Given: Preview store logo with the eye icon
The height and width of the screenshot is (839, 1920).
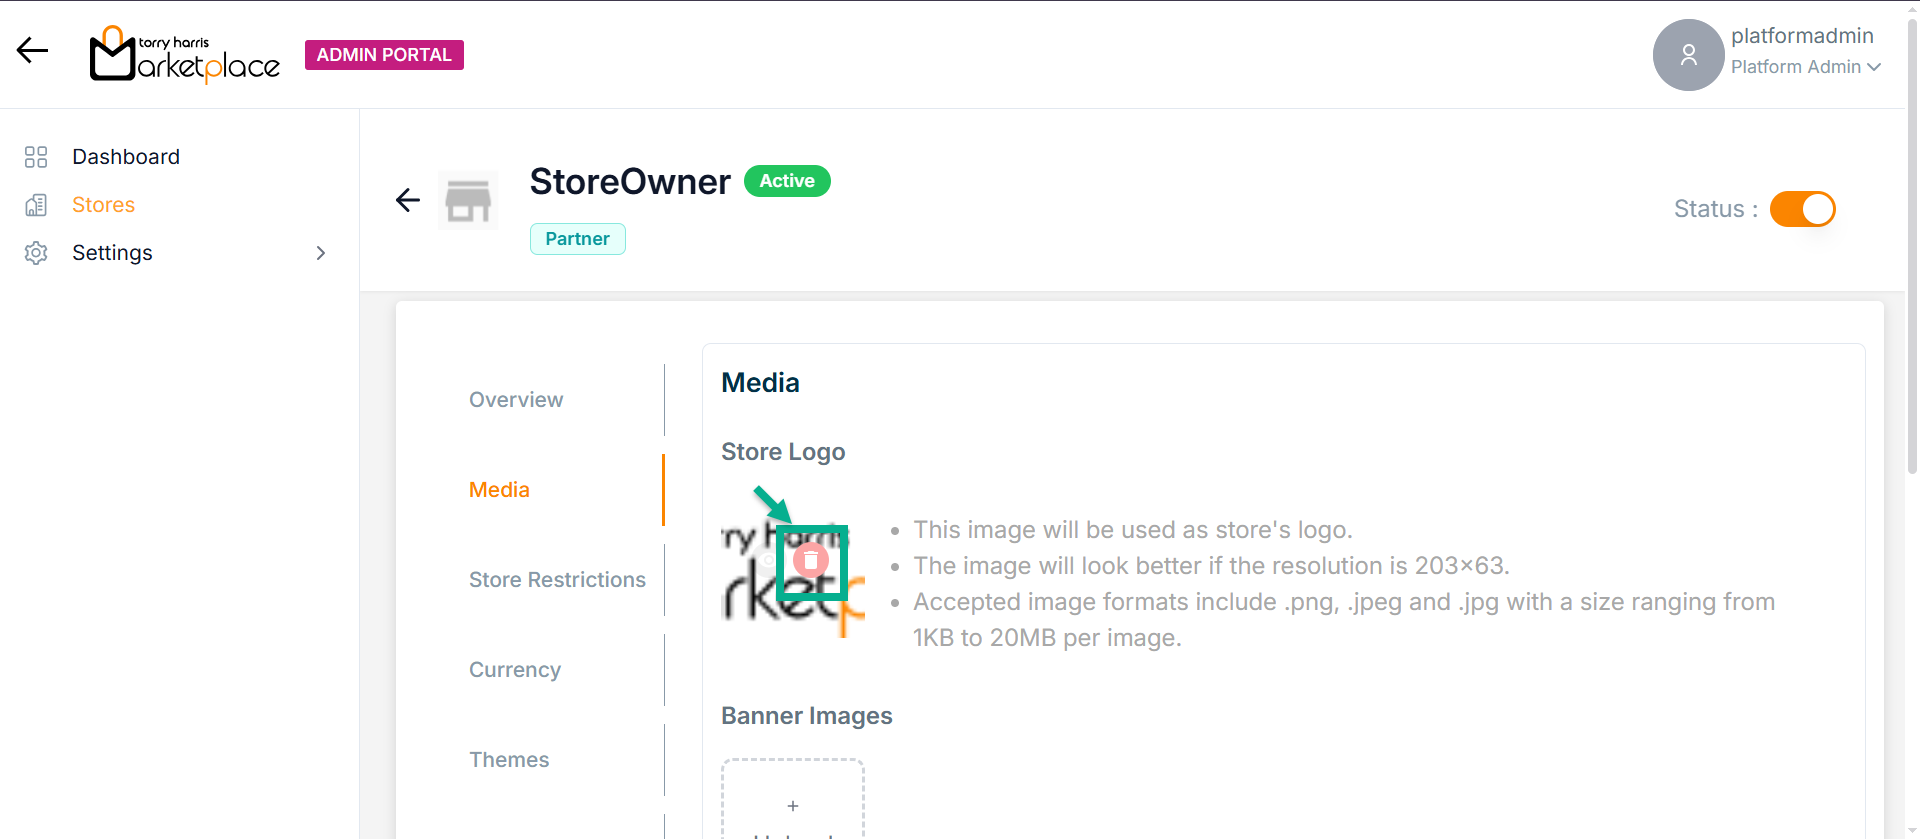Looking at the screenshot, I should [x=768, y=561].
